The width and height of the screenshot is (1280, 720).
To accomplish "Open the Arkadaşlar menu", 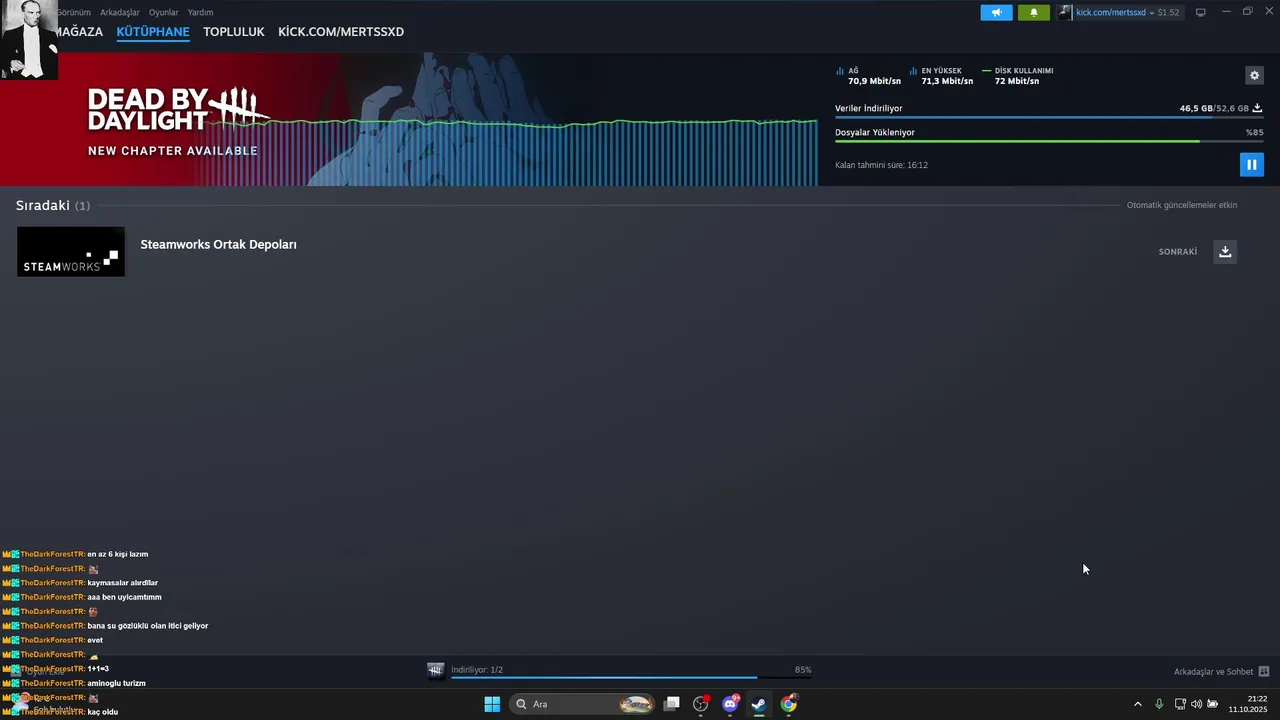I will 120,12.
